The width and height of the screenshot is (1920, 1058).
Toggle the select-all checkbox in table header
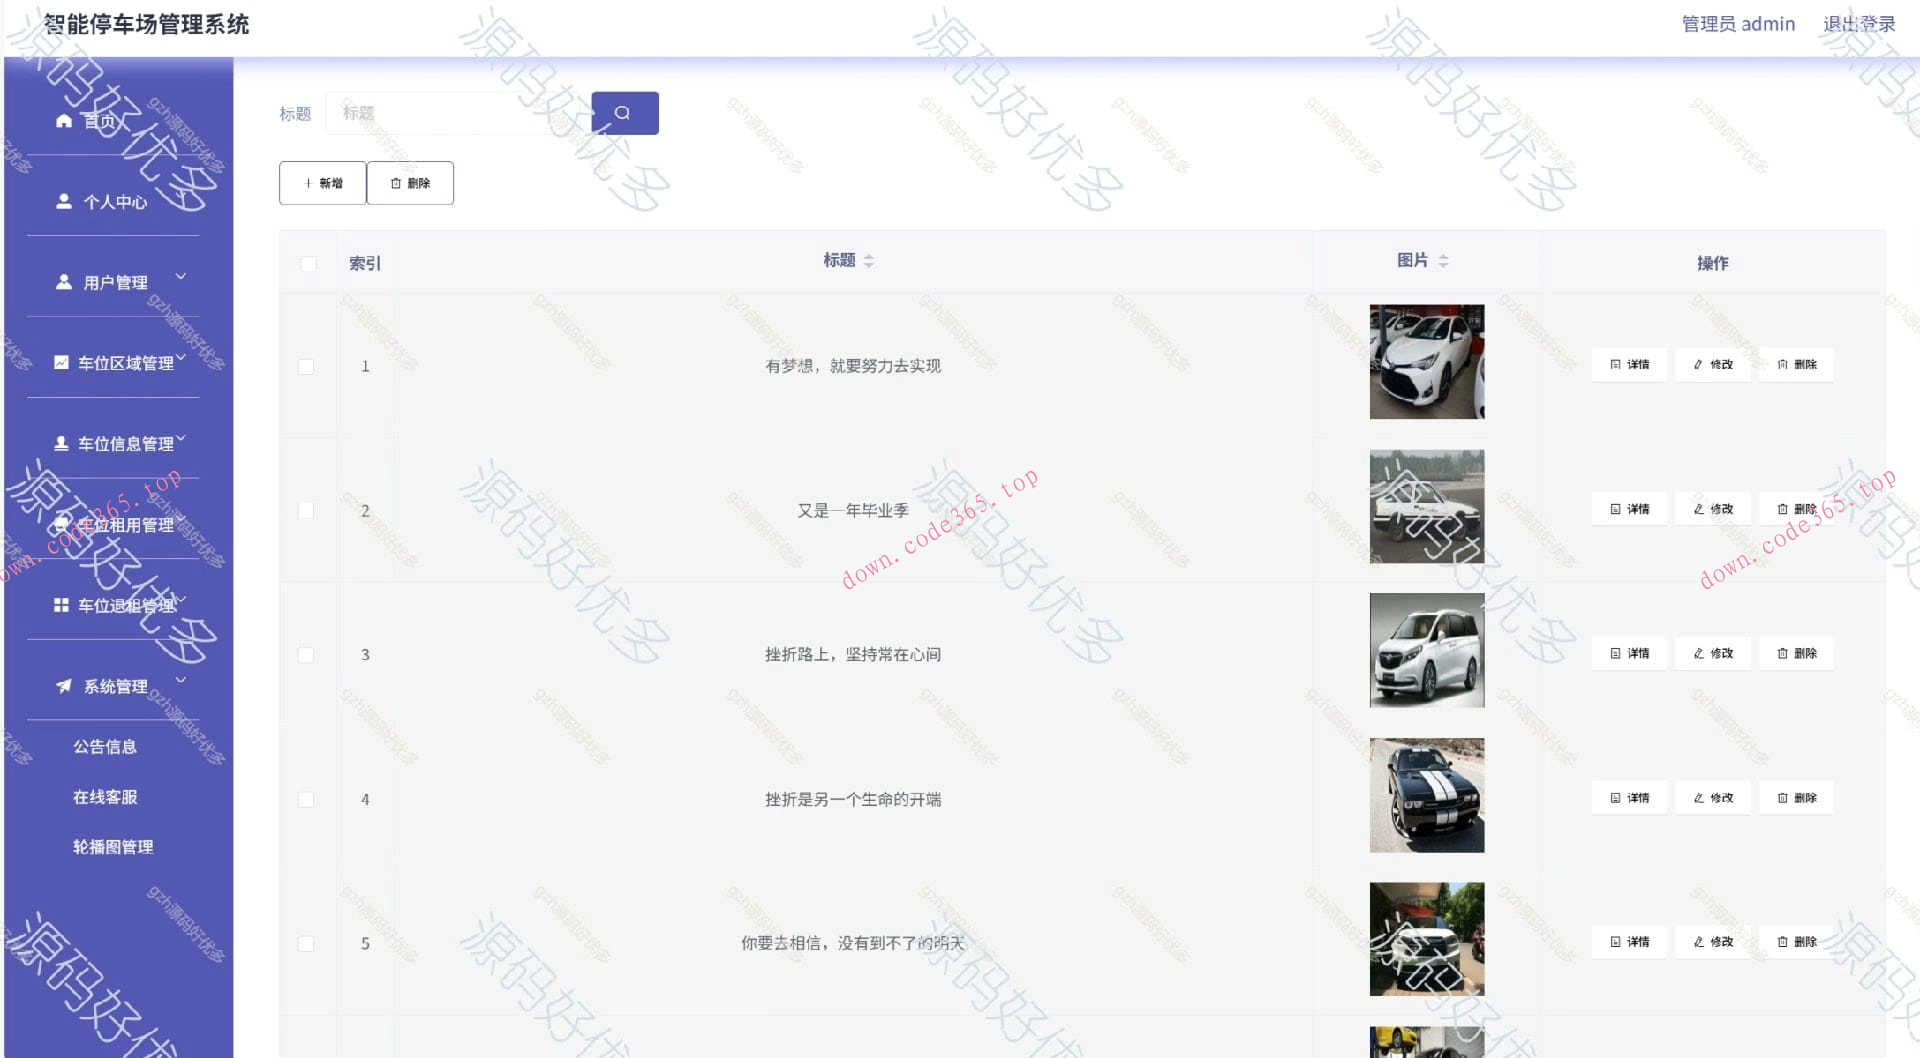click(x=306, y=262)
